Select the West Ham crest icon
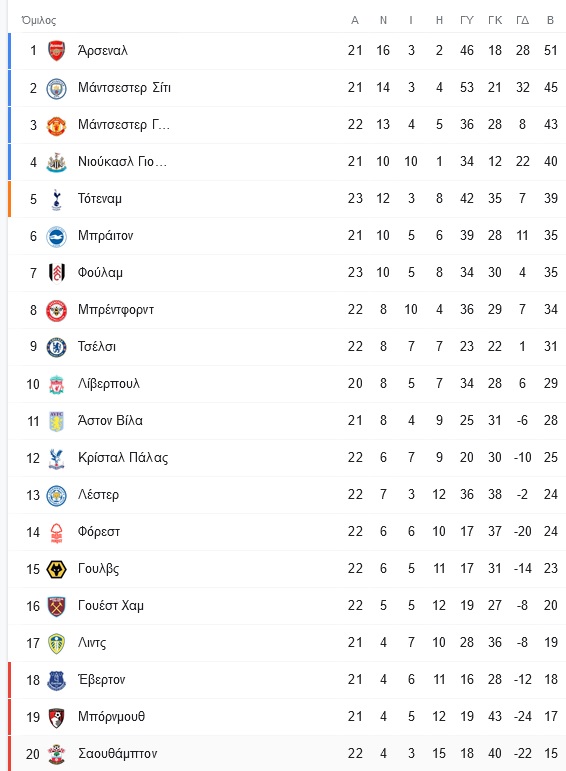Viewport: 566px width, 771px height. tap(57, 606)
